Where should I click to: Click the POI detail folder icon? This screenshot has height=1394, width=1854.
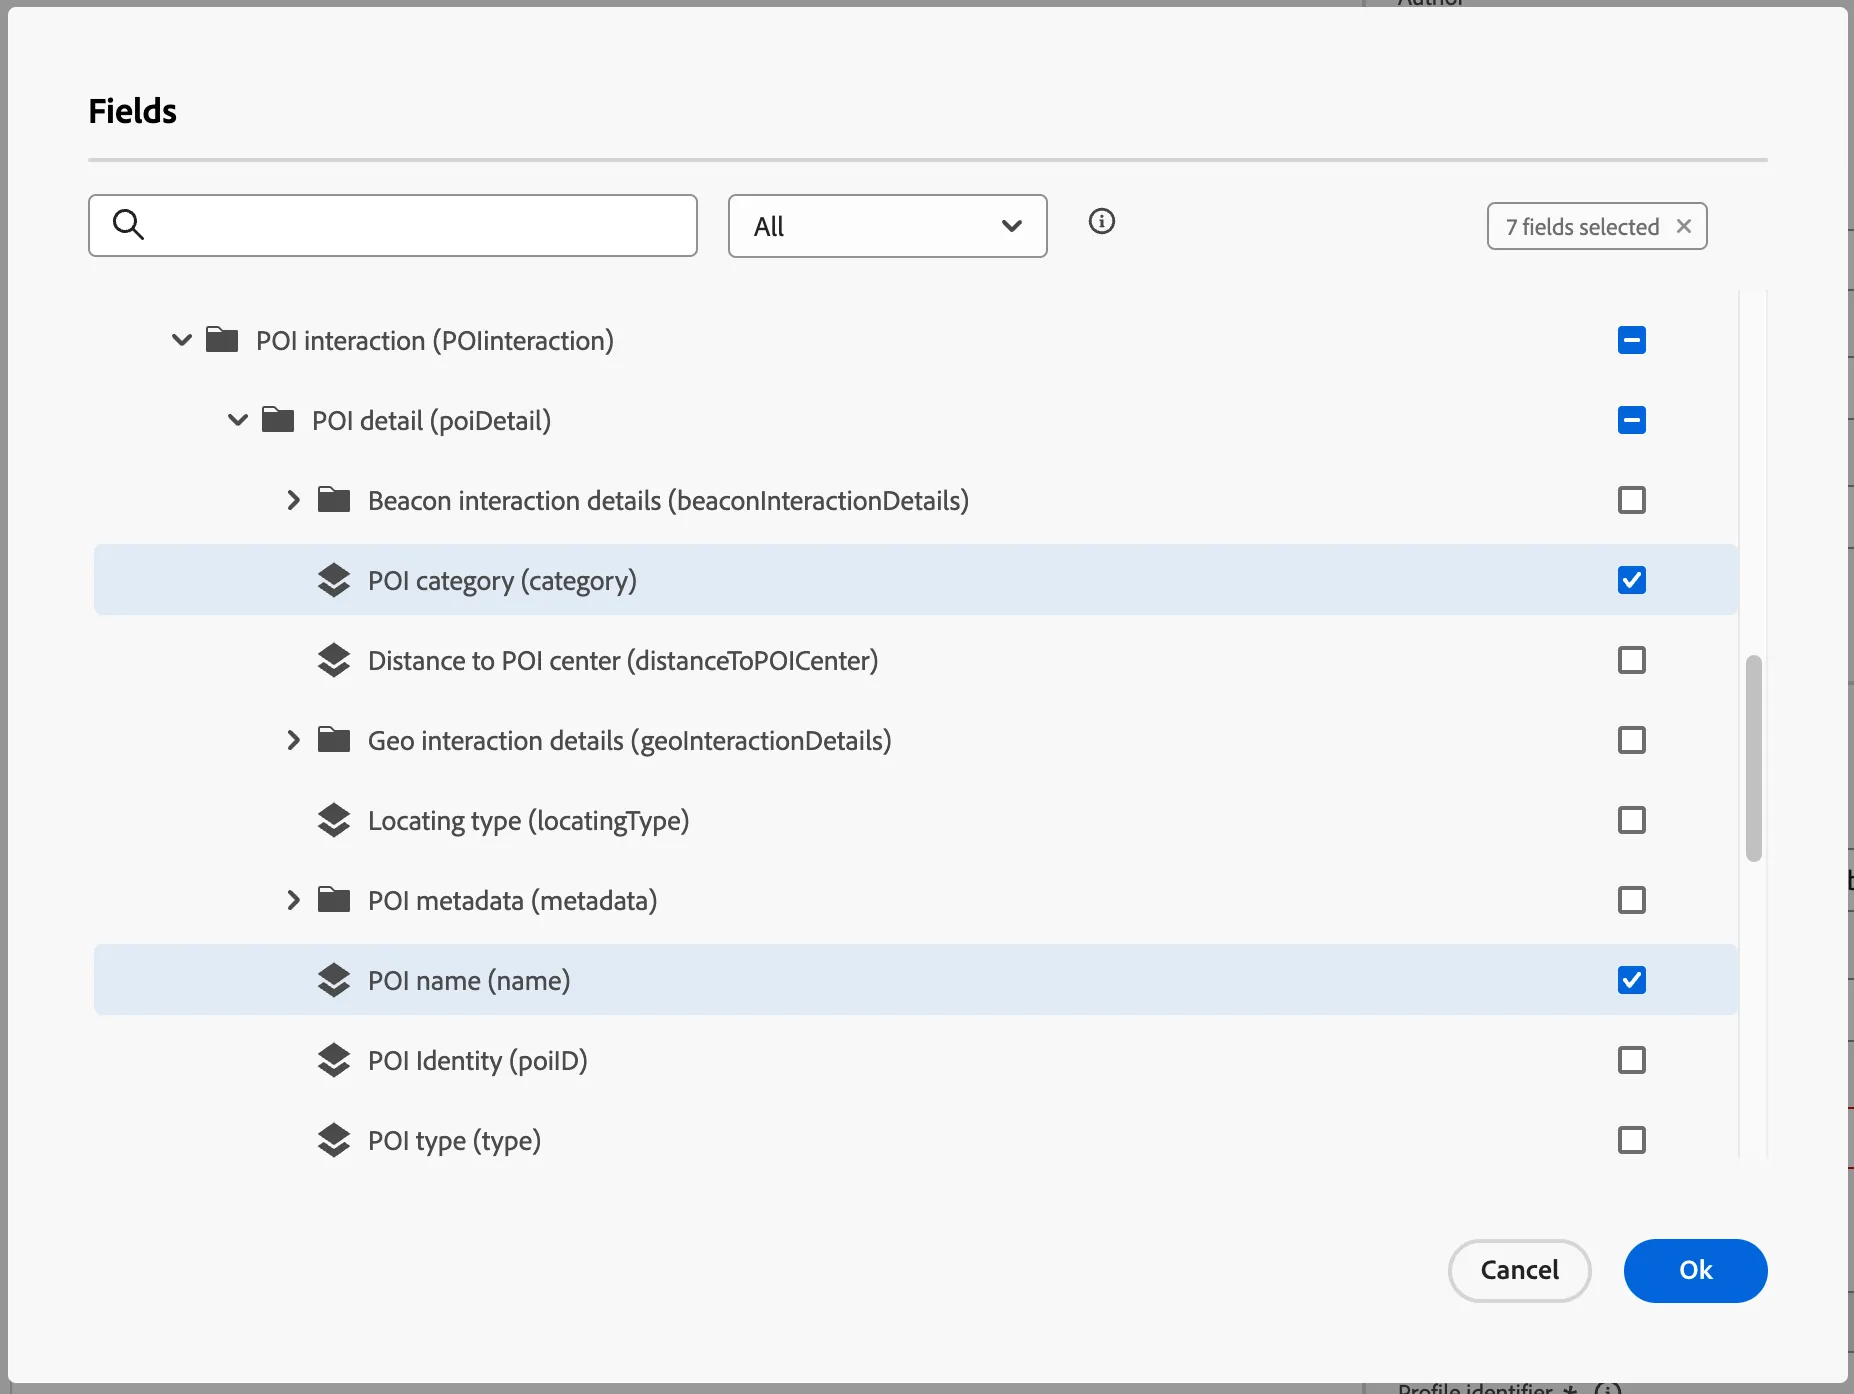[278, 420]
